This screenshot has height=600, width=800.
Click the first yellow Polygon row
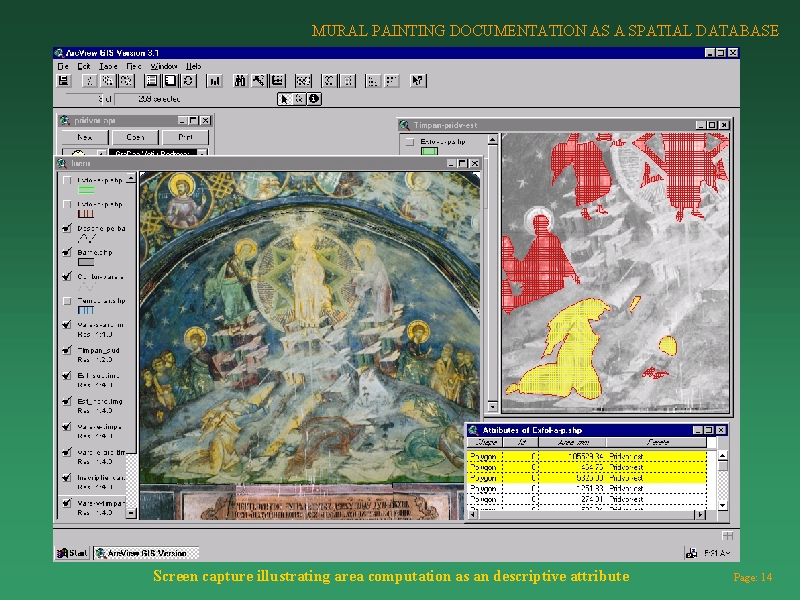coord(587,456)
